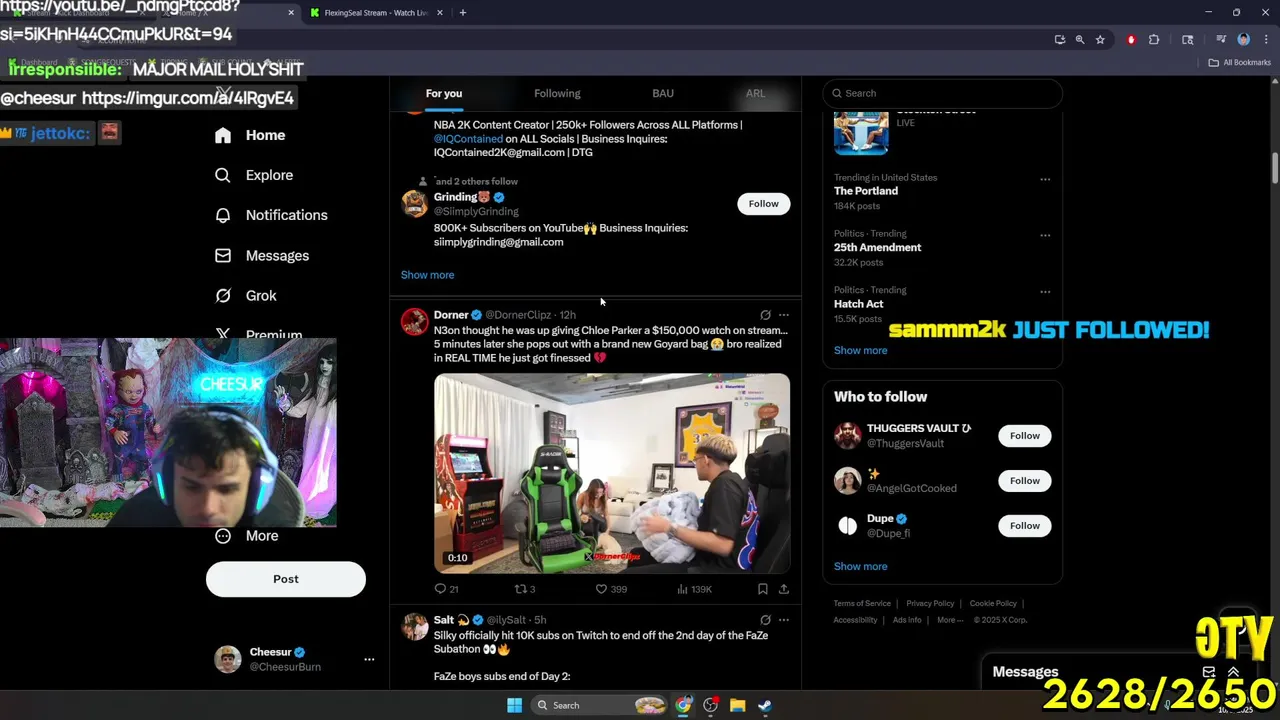The image size is (1280, 720).
Task: Open the Privacy Policy link
Action: coord(930,604)
